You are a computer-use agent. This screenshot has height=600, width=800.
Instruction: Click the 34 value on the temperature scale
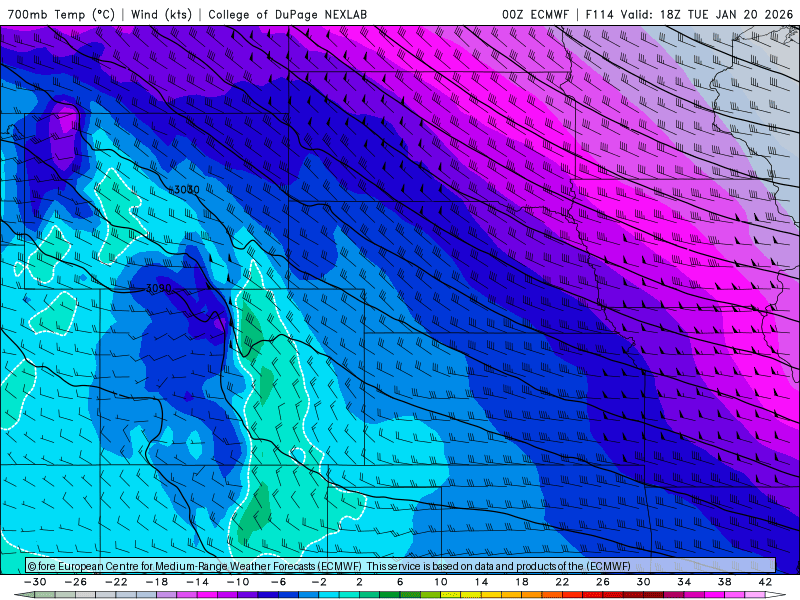click(x=684, y=582)
